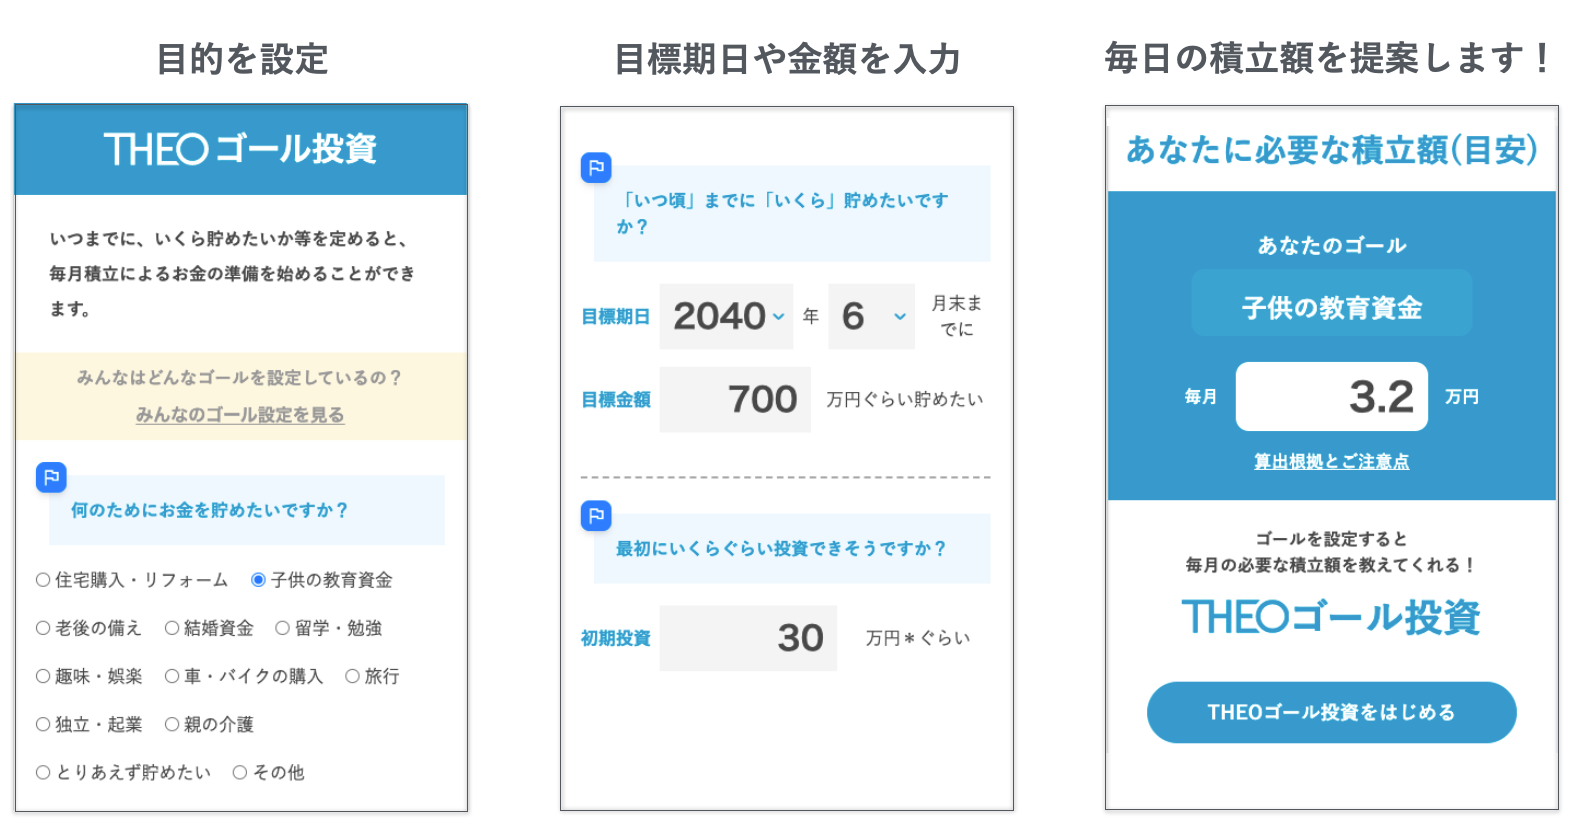
Task: Click the target amount field showing 700
Action: [x=735, y=400]
